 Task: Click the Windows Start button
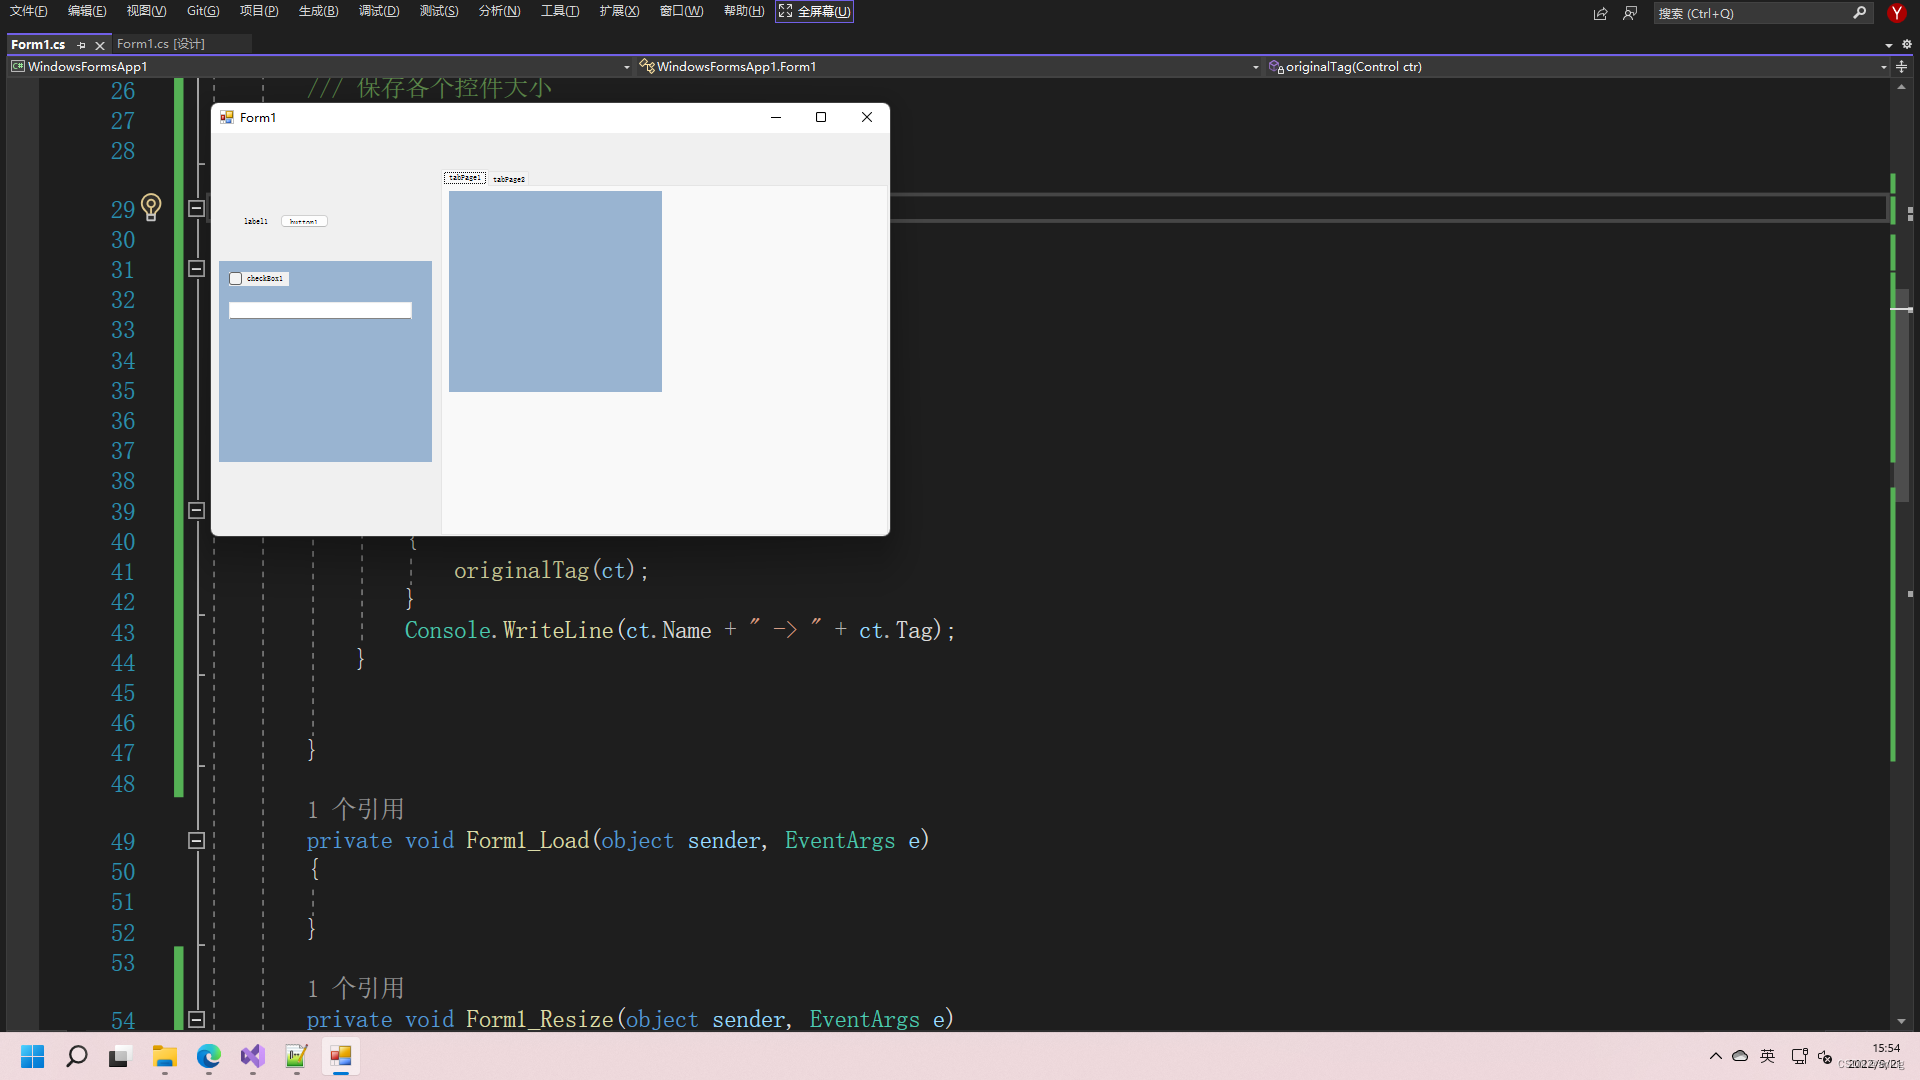[32, 1056]
